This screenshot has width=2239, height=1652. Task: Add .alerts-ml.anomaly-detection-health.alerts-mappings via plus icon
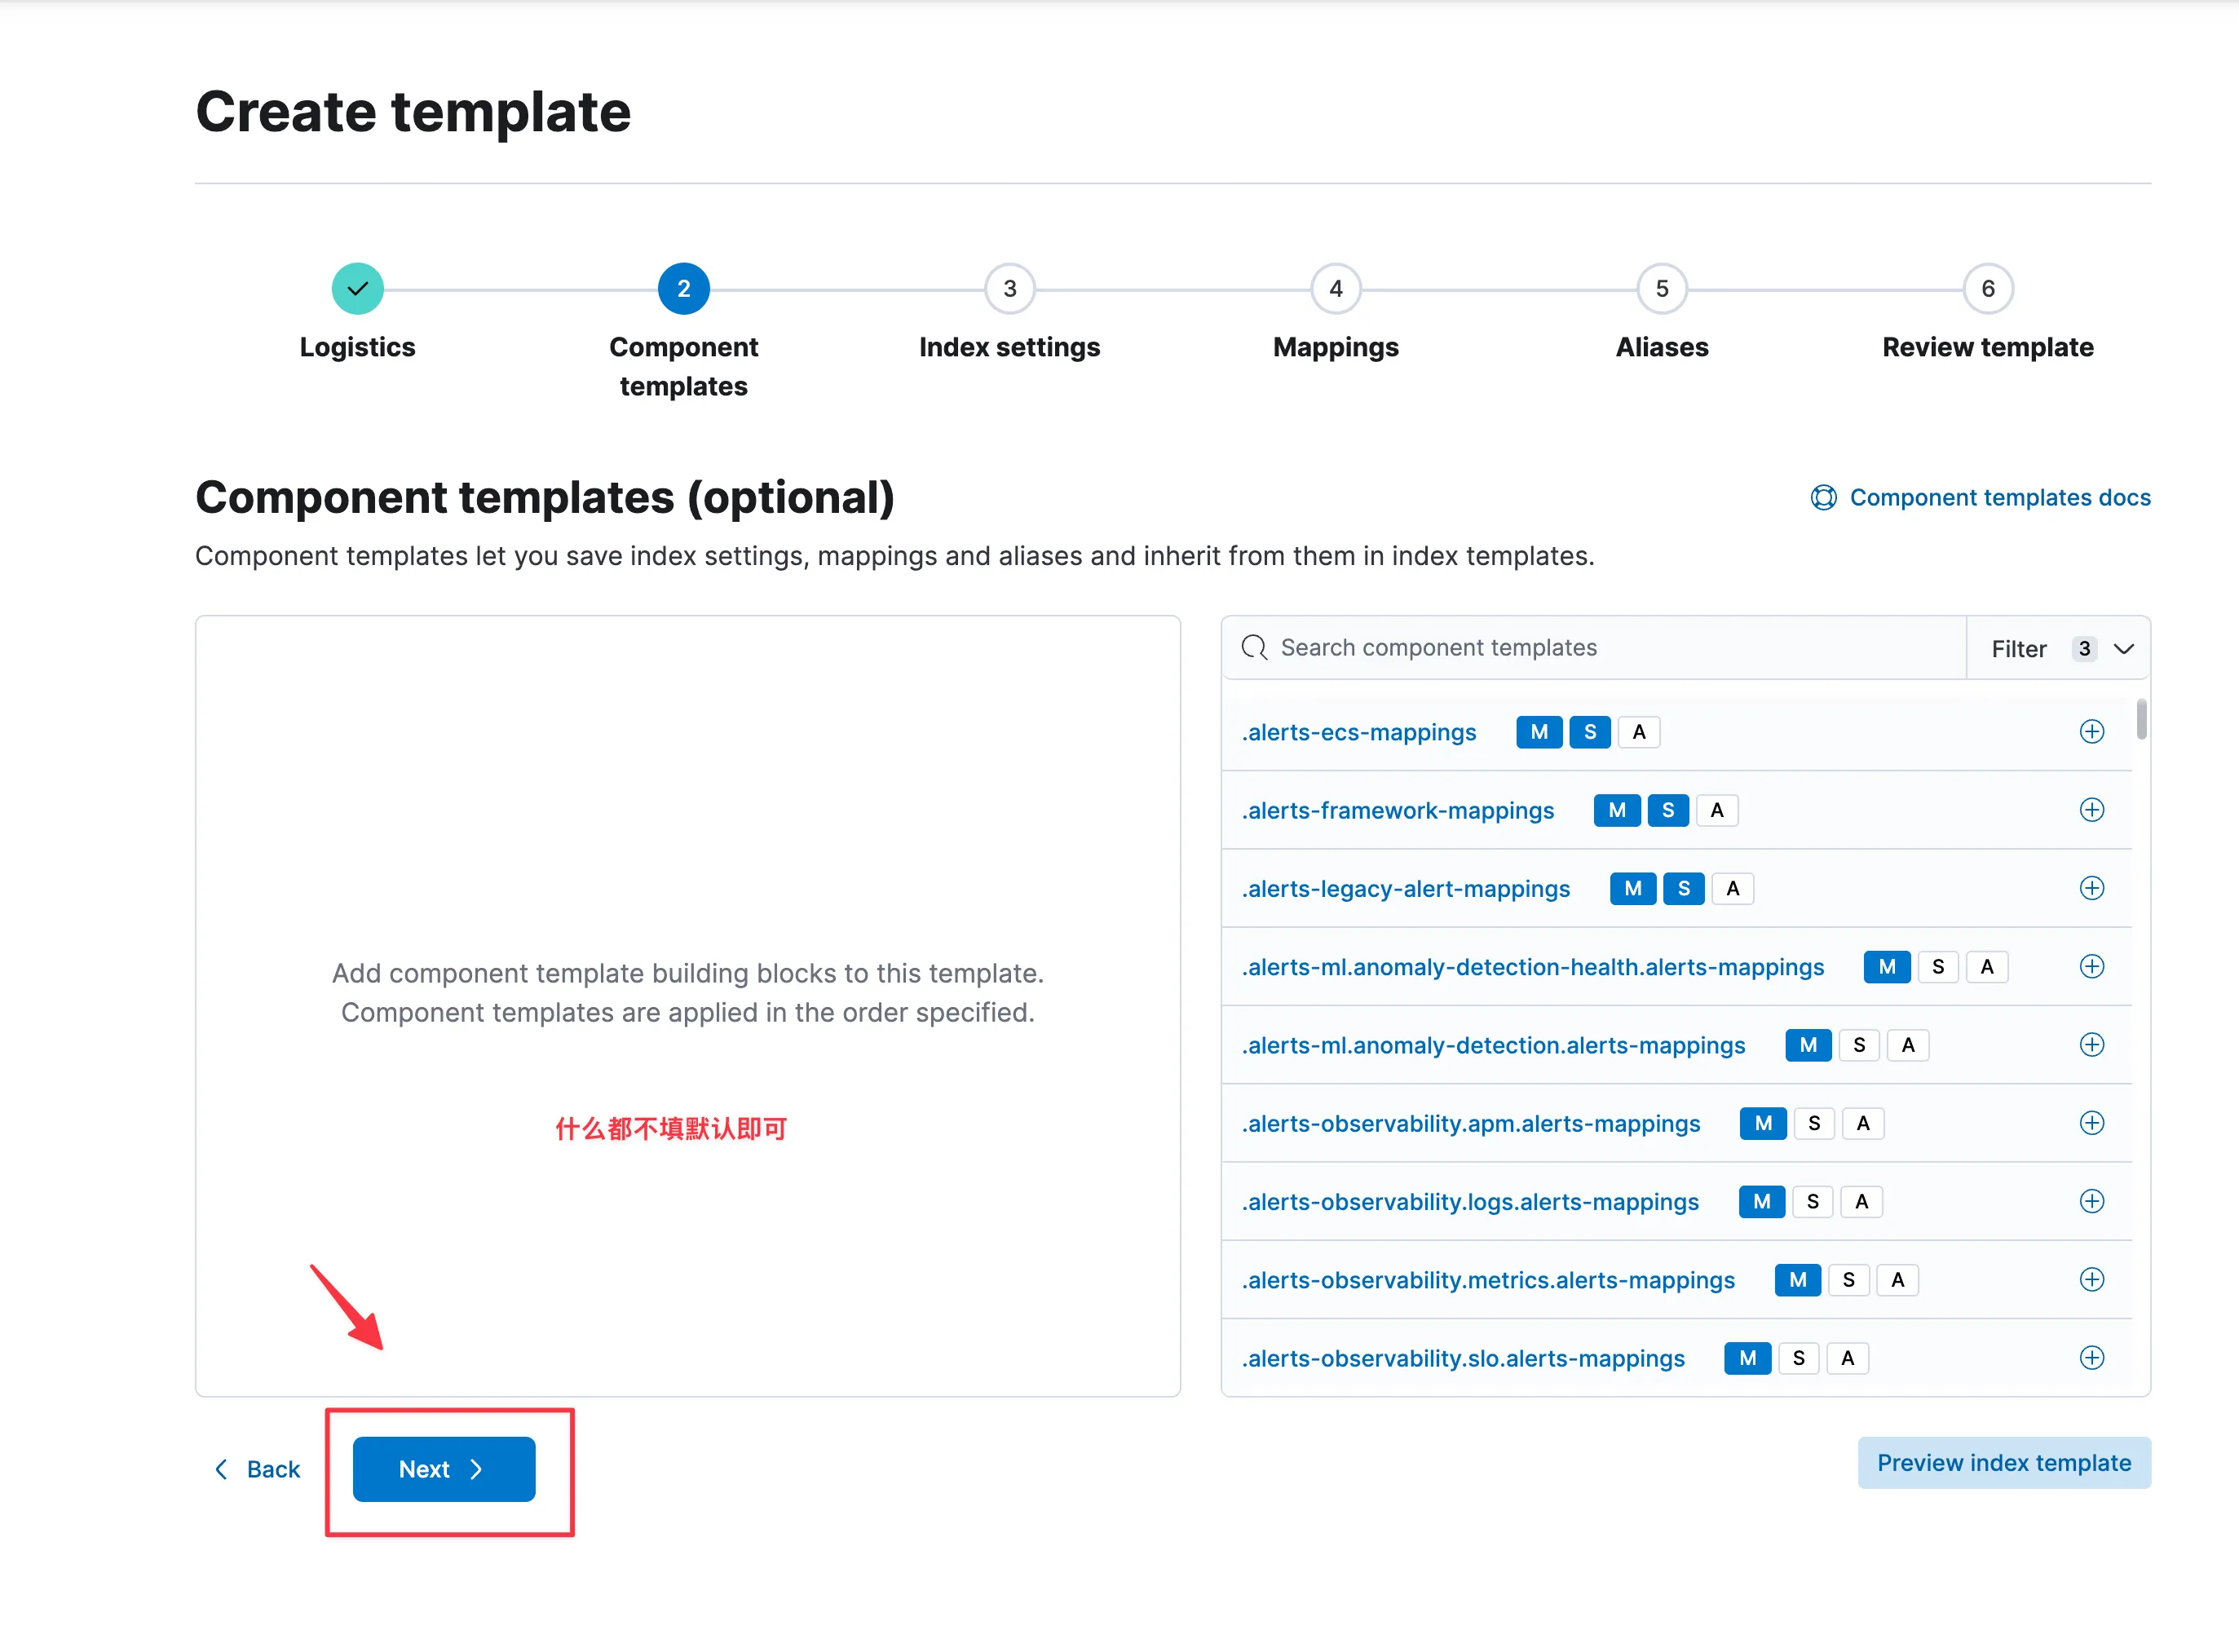[2091, 966]
